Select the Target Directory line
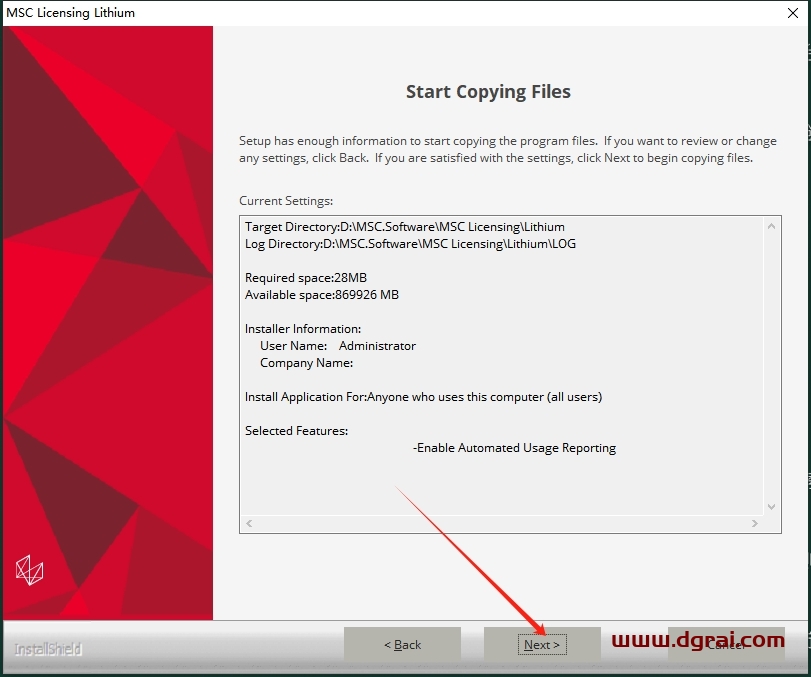Viewport: 811px width, 677px height. tap(404, 227)
